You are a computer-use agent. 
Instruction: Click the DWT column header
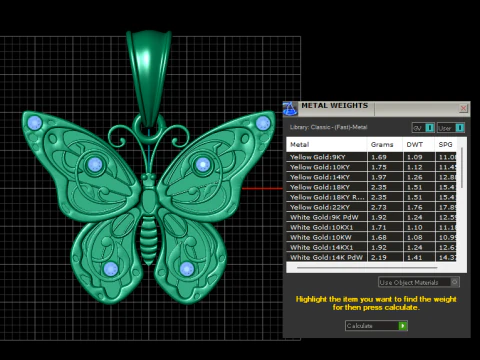418,145
